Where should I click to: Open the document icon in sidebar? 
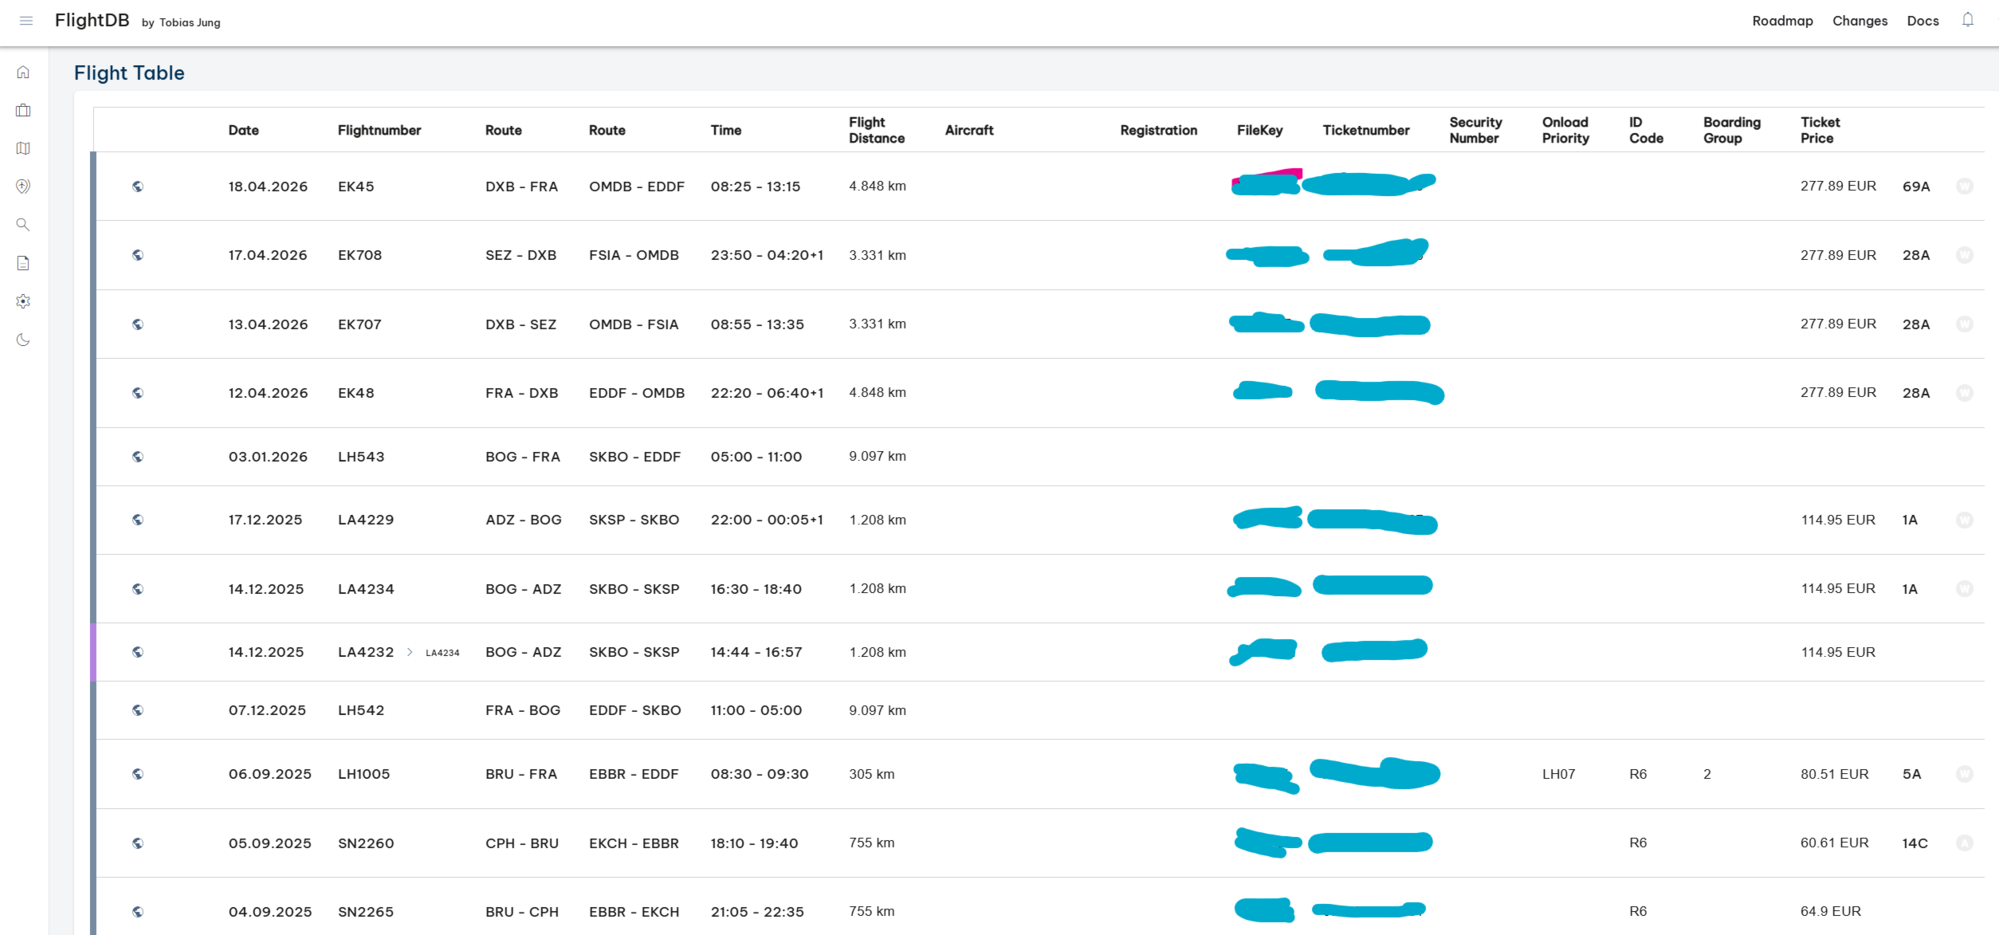(23, 263)
